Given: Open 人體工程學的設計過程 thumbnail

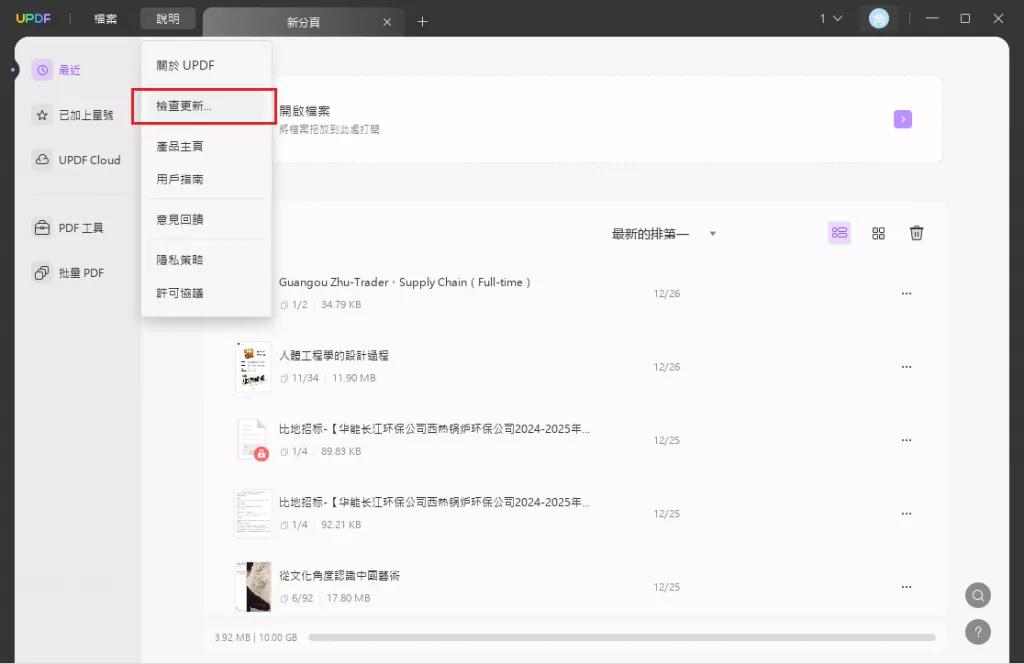Looking at the screenshot, I should [253, 367].
